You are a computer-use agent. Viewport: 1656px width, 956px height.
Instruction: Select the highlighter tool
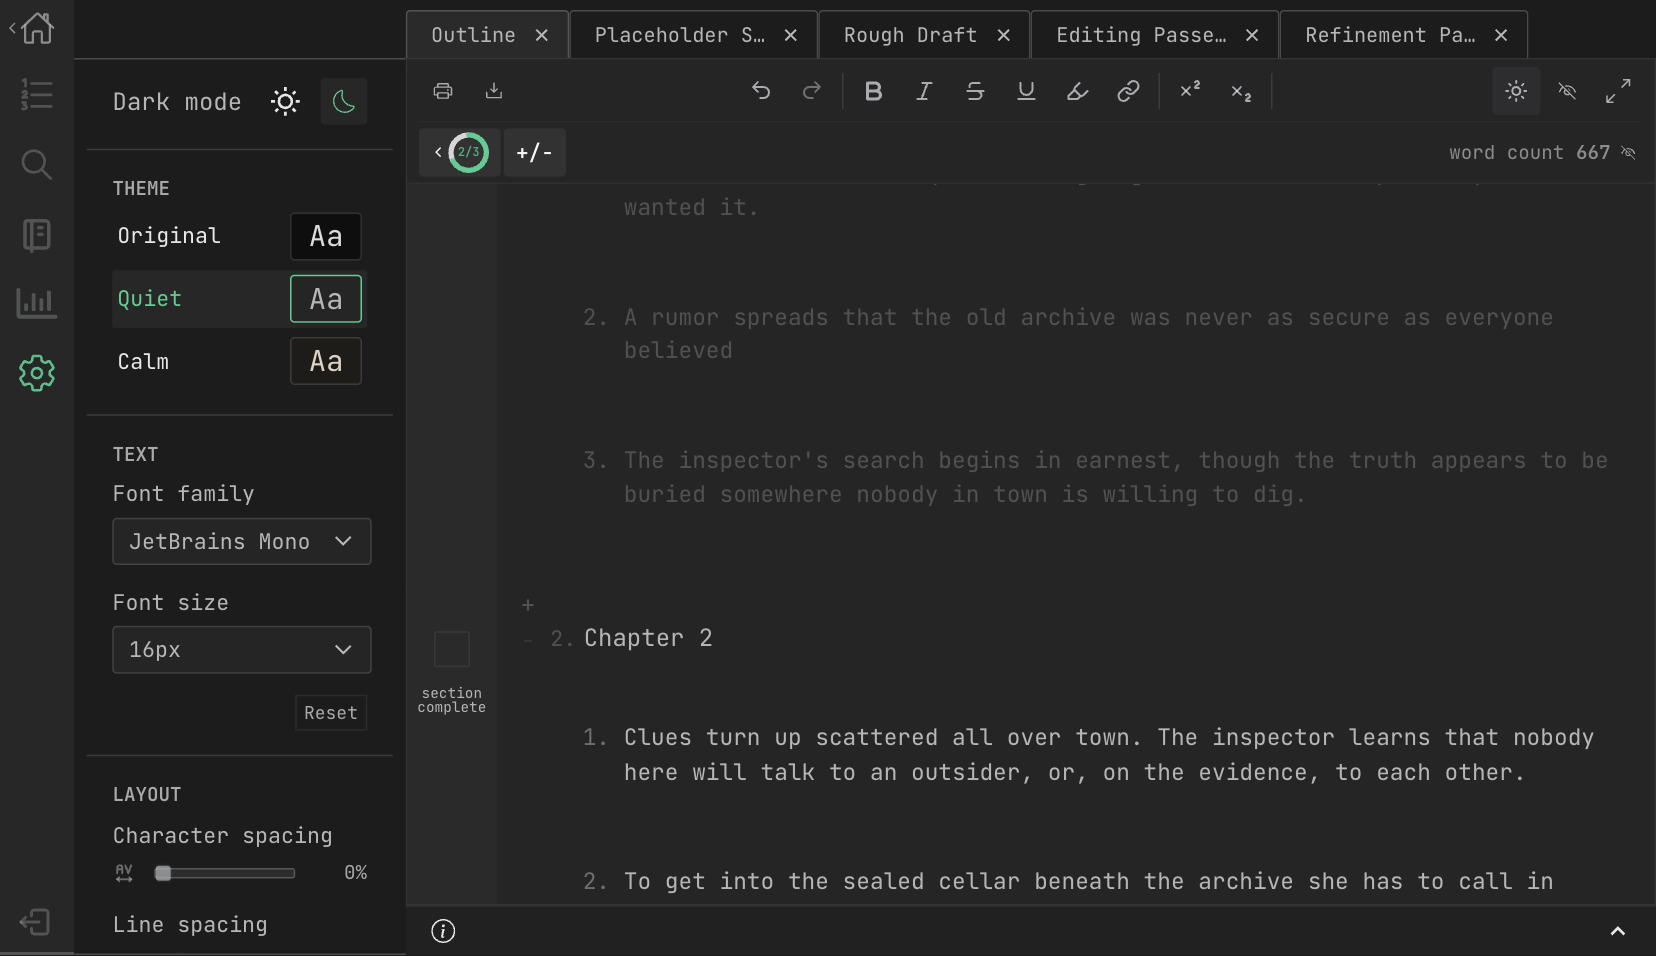click(x=1077, y=91)
